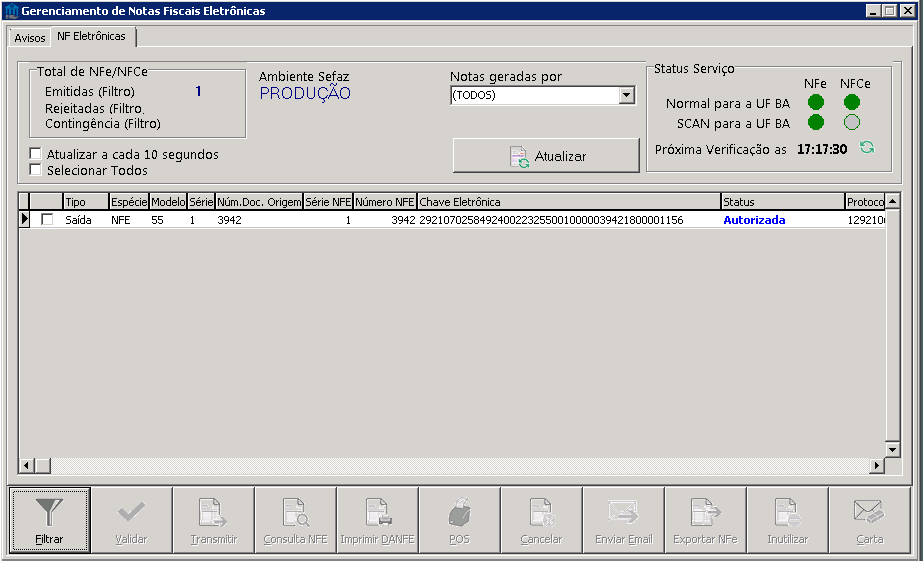
Task: Click the Enviar Email envelope button
Action: point(623,520)
